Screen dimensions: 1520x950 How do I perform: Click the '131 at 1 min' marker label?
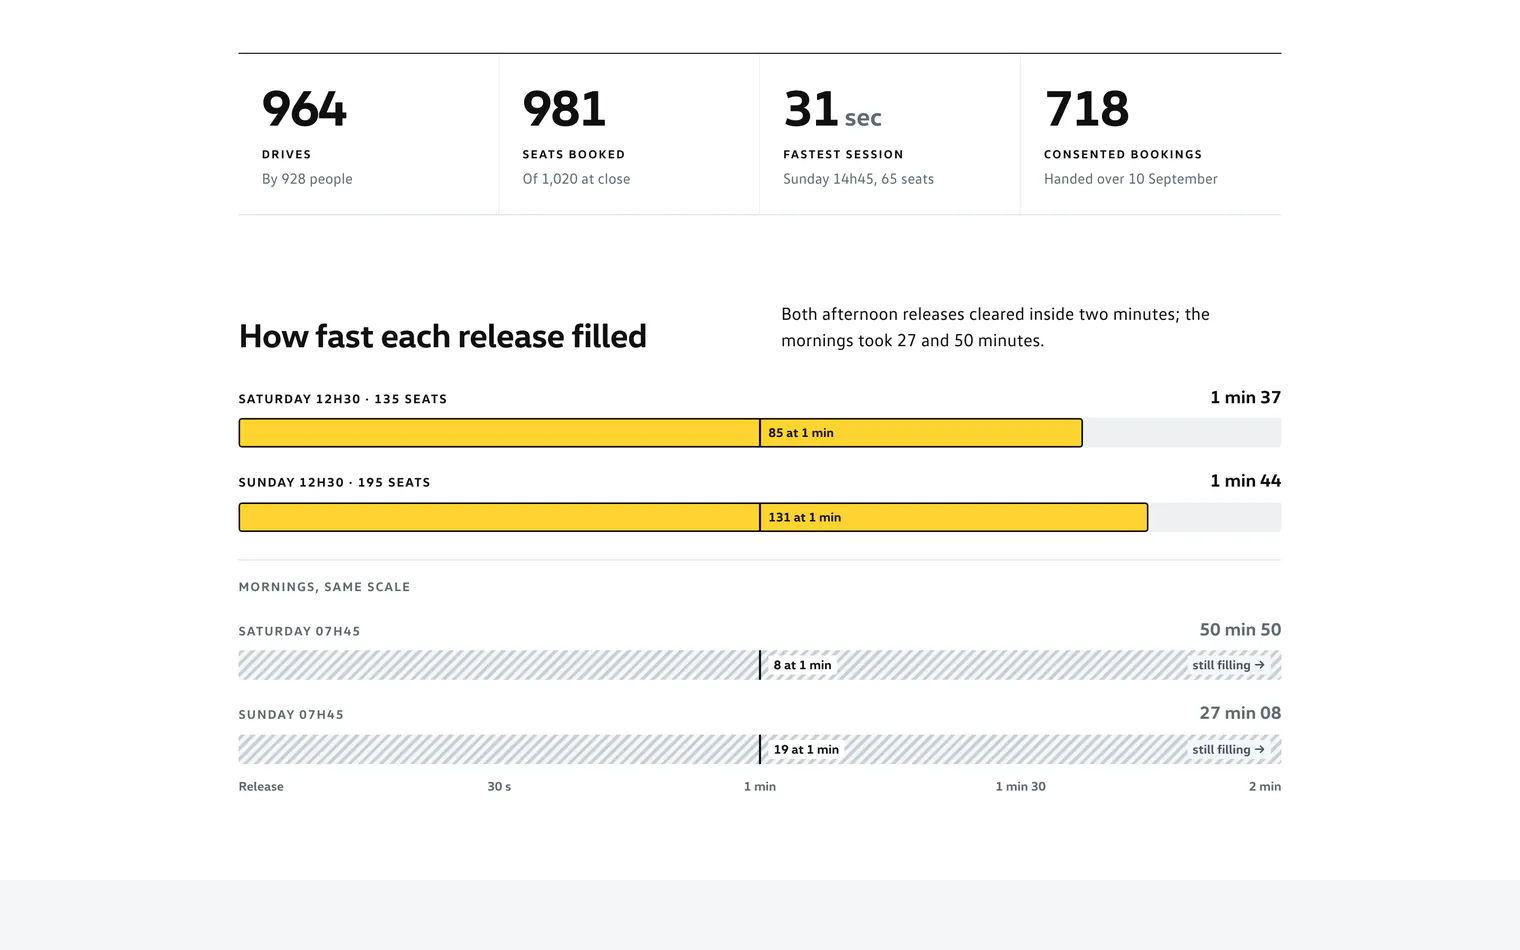point(805,517)
